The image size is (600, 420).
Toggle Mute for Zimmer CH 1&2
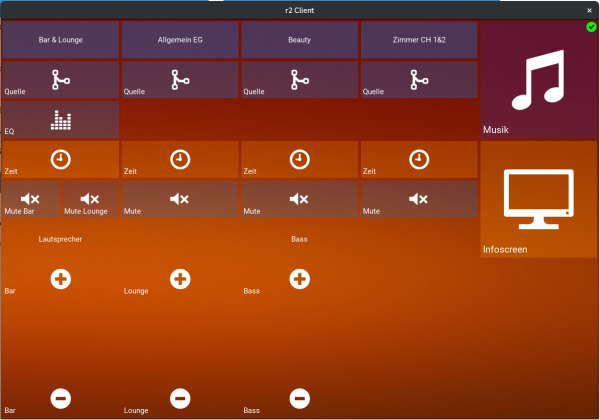[419, 200]
